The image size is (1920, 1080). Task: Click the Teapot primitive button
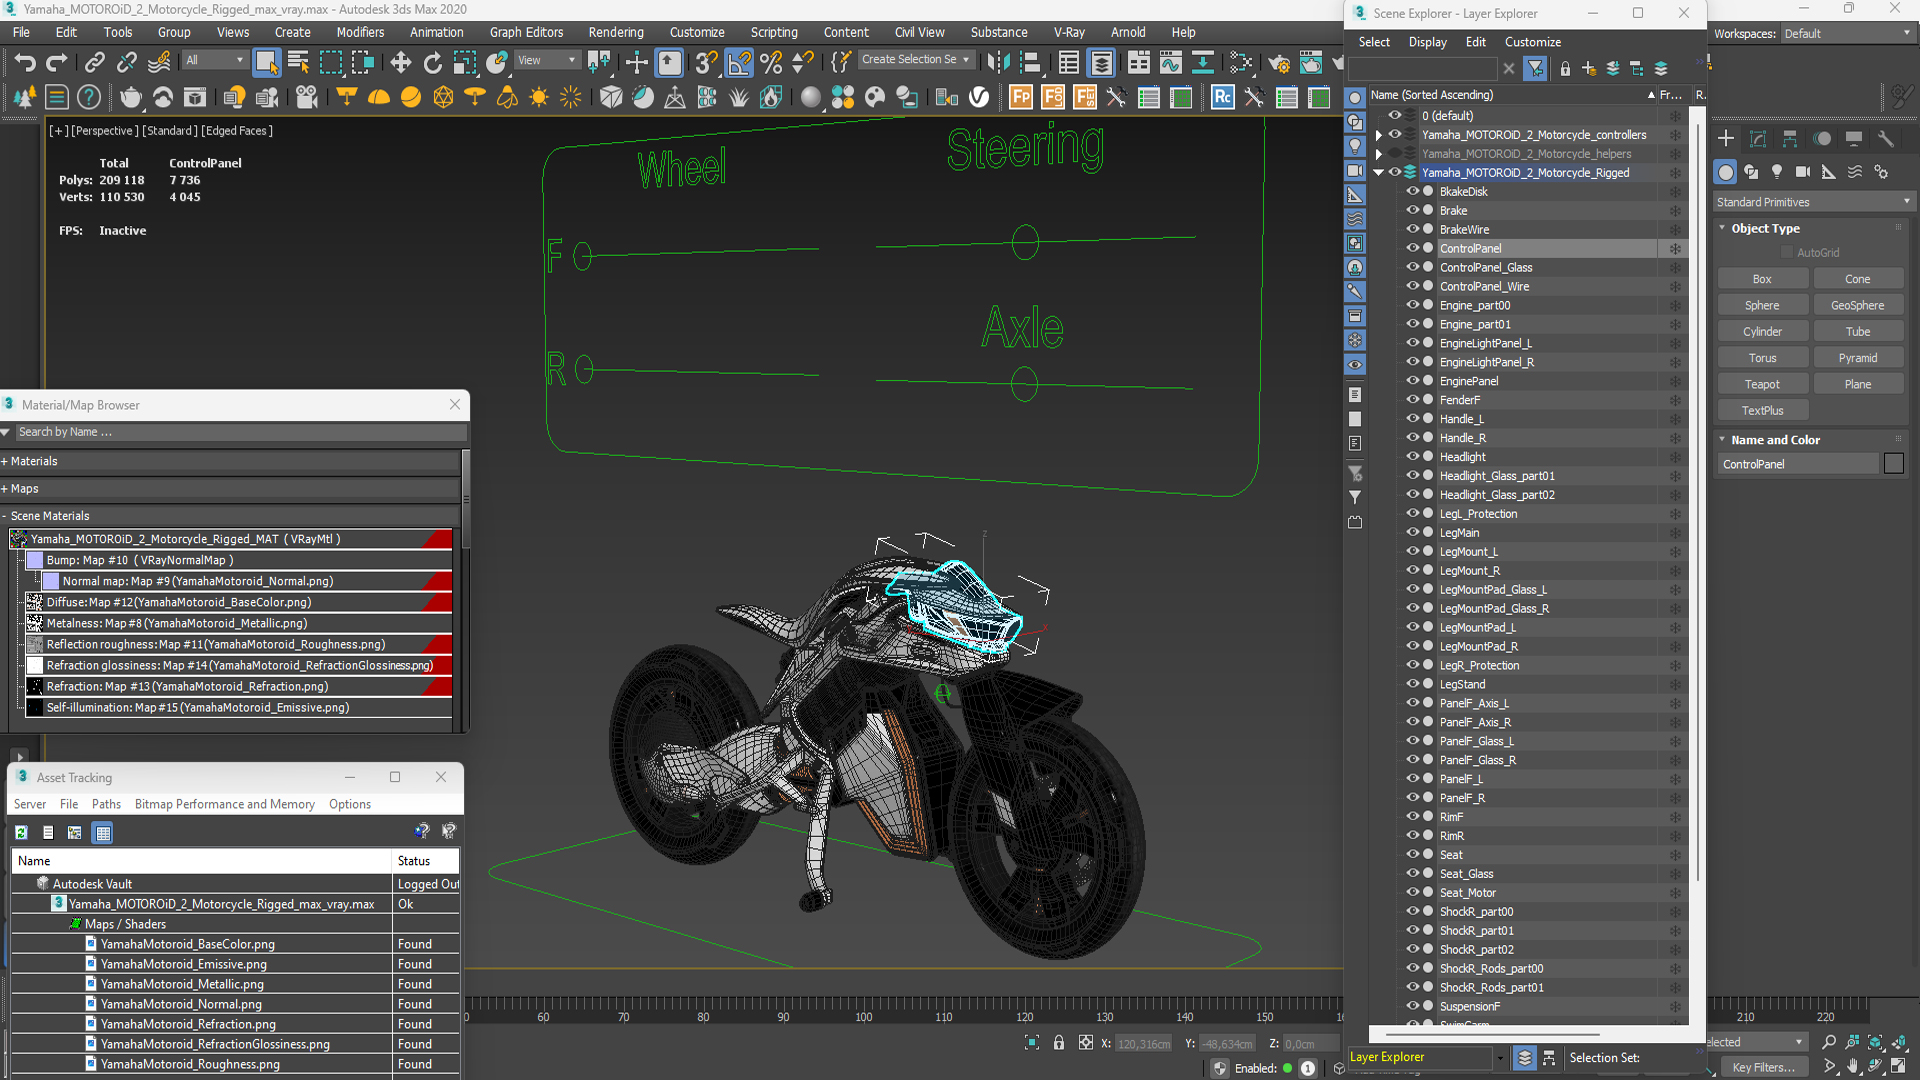[x=1762, y=384]
